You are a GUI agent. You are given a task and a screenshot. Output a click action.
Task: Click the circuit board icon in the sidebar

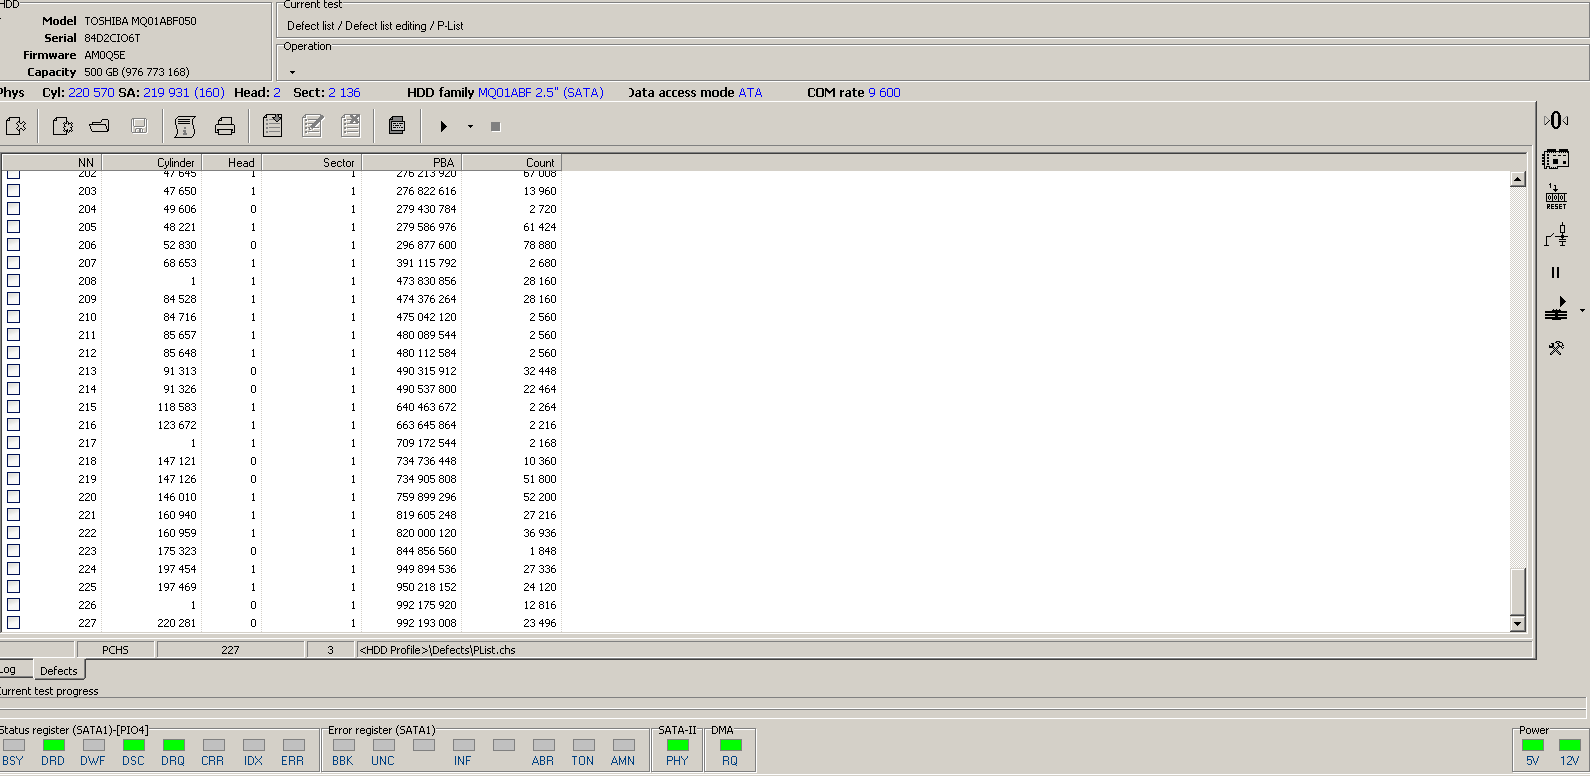coord(1556,159)
